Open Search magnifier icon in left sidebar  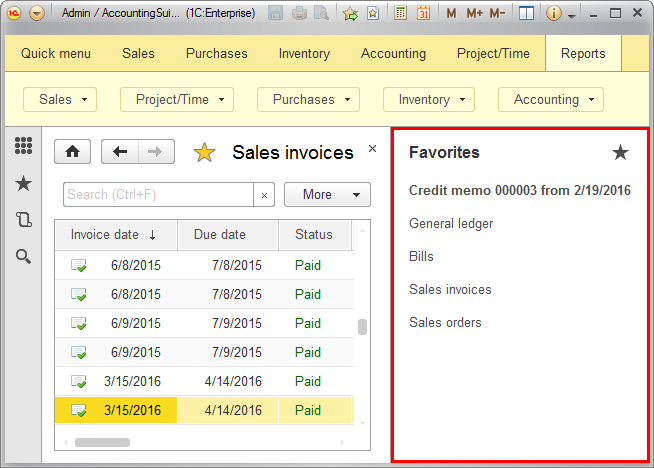click(23, 256)
